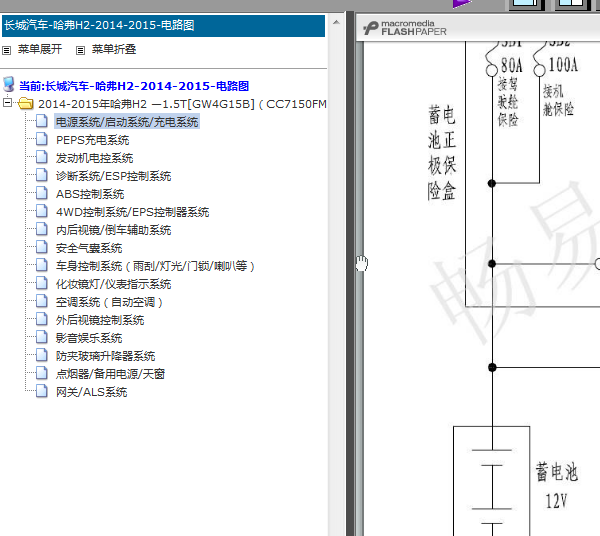This screenshot has width=600, height=536.
Task: Click the 蓄电池正极保险盒 label in the diagram
Action: click(442, 153)
